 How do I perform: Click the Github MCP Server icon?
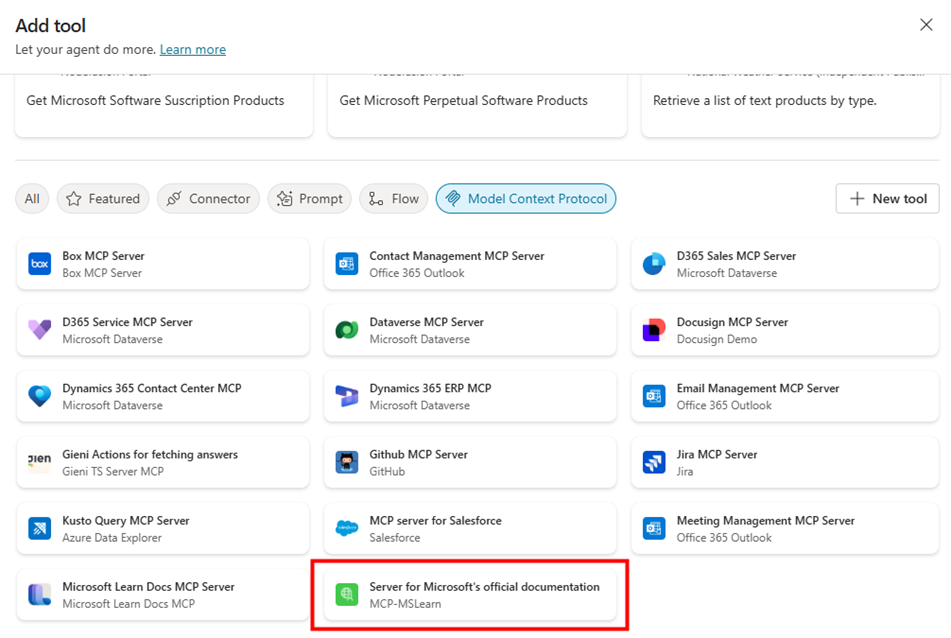[347, 462]
